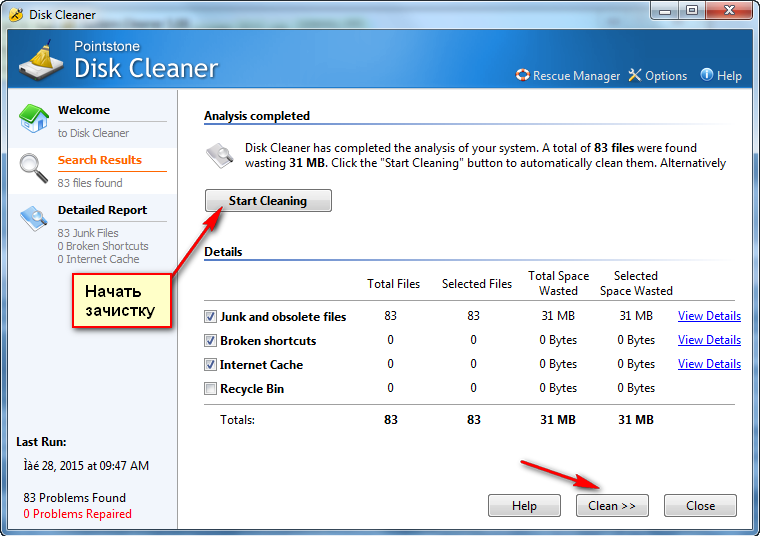Click 'Selected Space Wasted' column header
The width and height of the screenshot is (760, 536).
636,283
